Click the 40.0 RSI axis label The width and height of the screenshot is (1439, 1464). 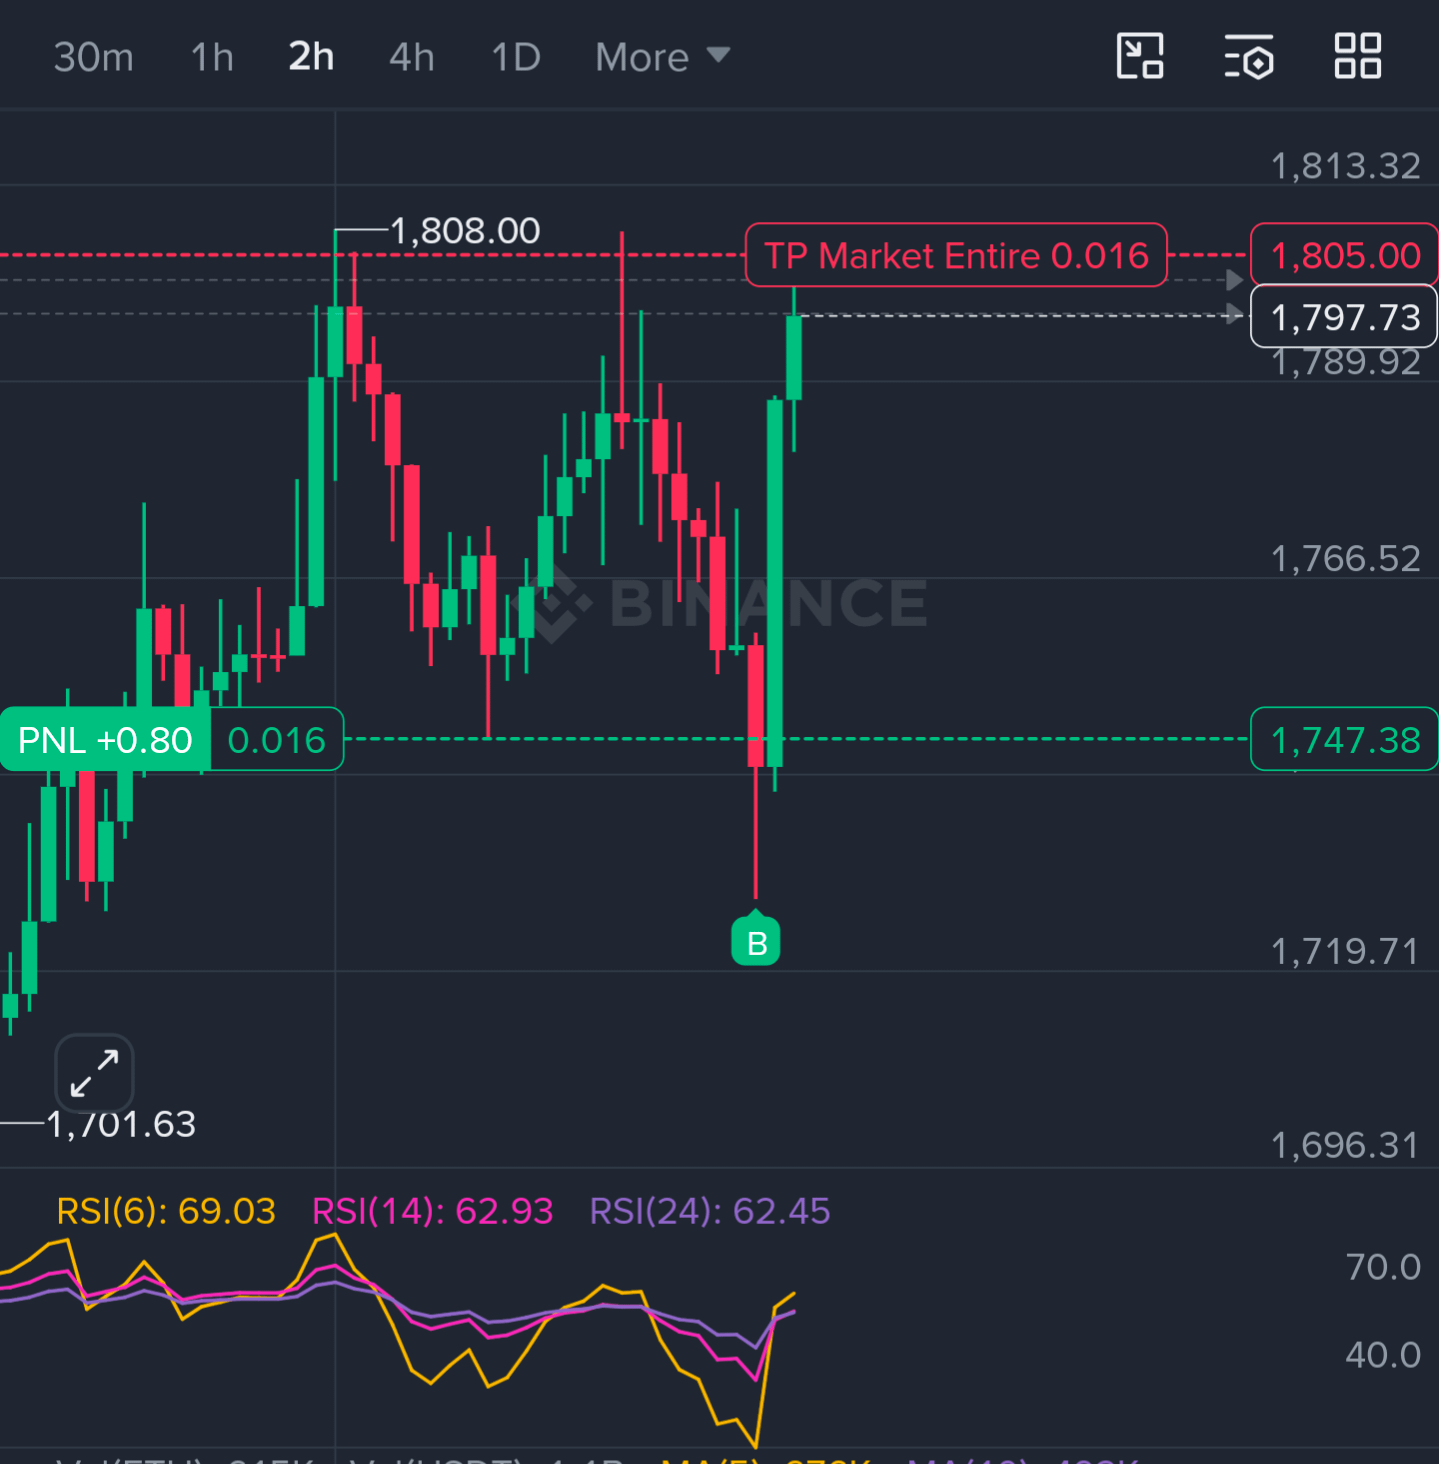tap(1383, 1355)
